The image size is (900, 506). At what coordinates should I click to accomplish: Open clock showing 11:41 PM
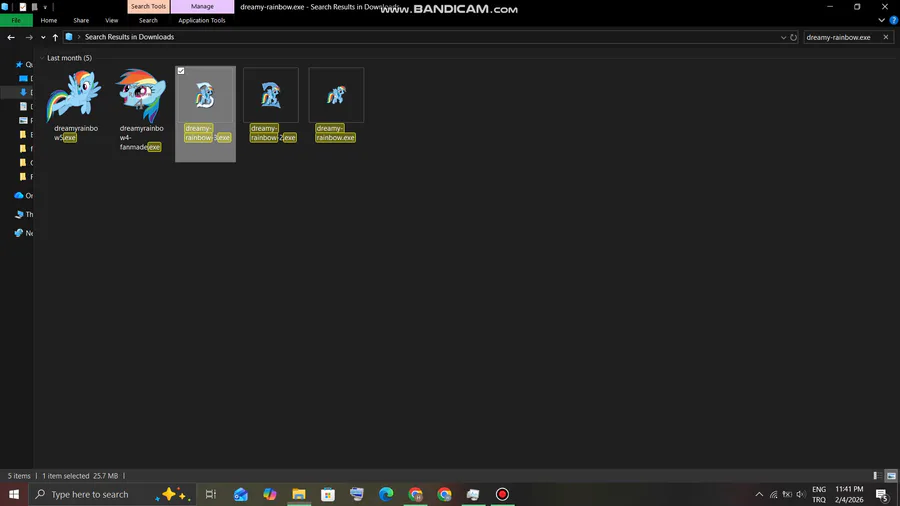[849, 494]
